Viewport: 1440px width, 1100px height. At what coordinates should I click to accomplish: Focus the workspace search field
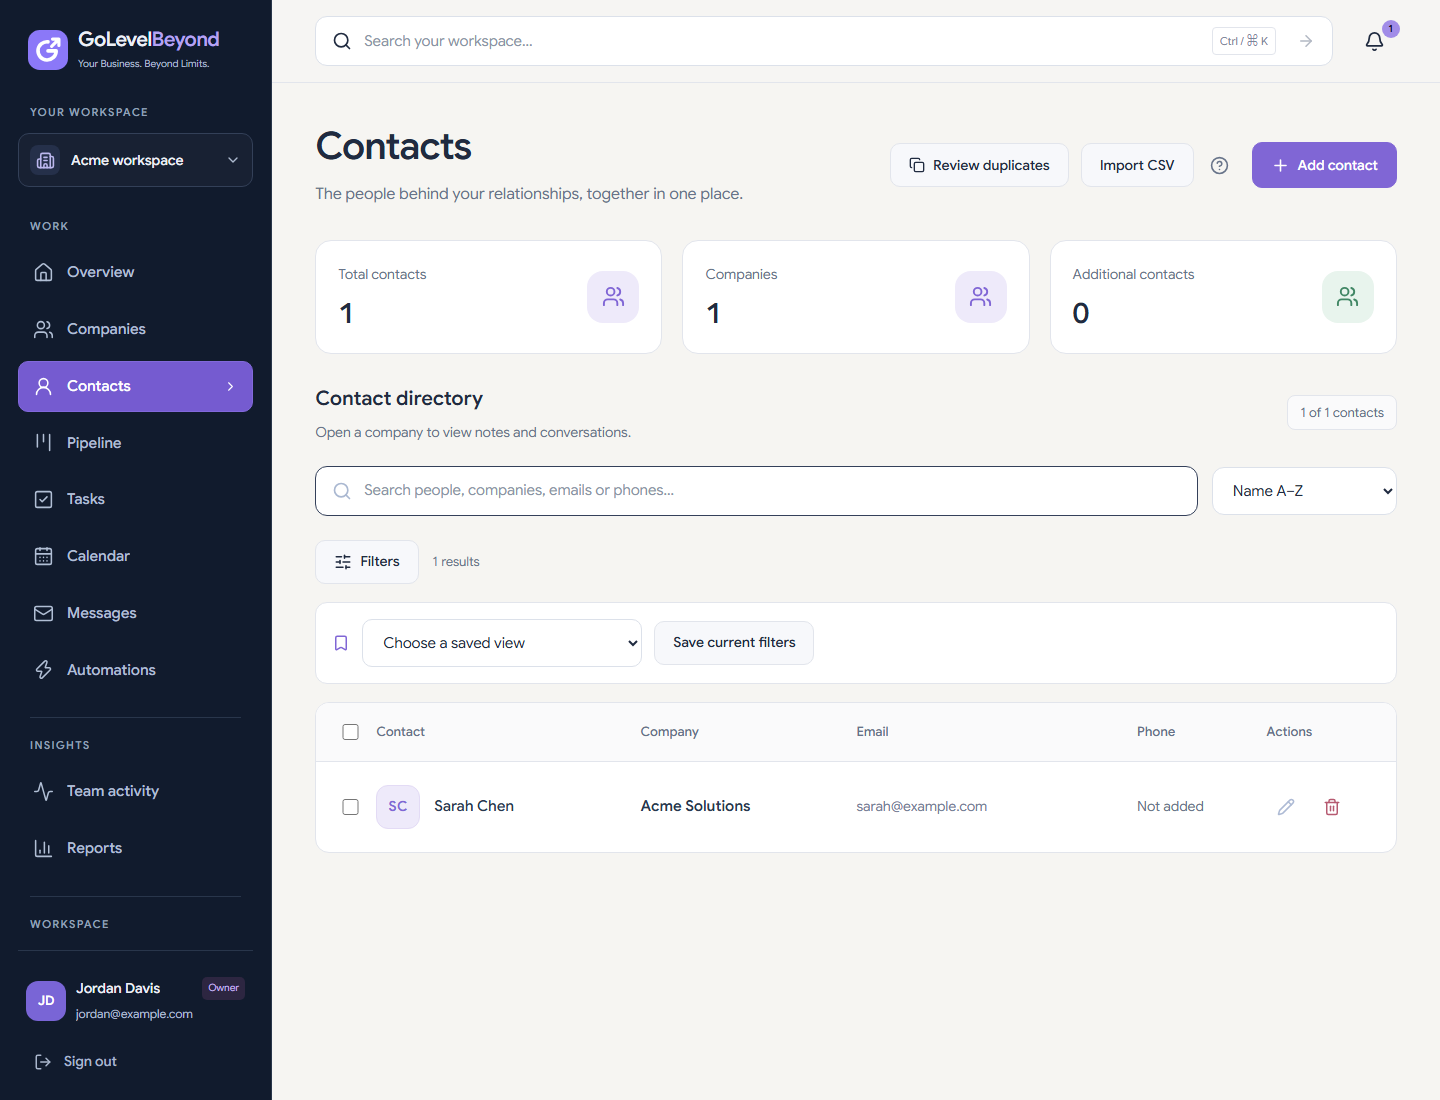(824, 41)
